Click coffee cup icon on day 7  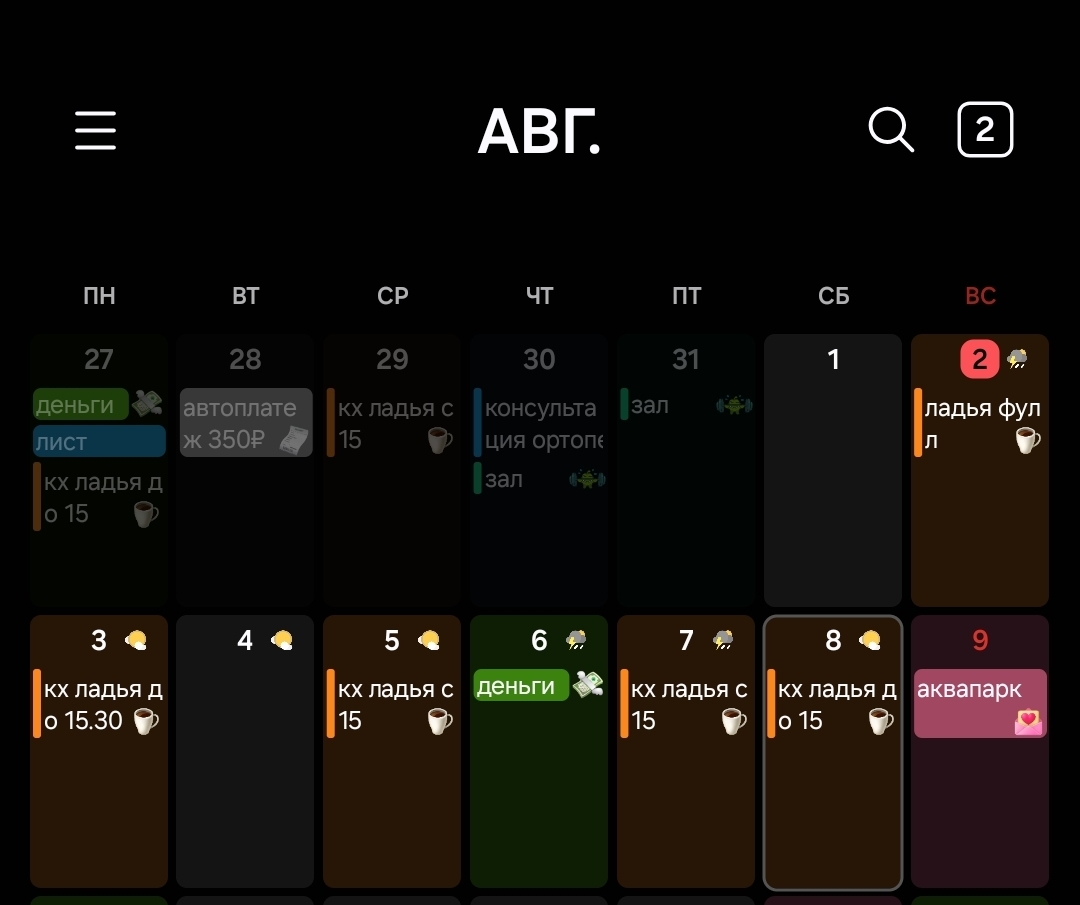coord(734,721)
